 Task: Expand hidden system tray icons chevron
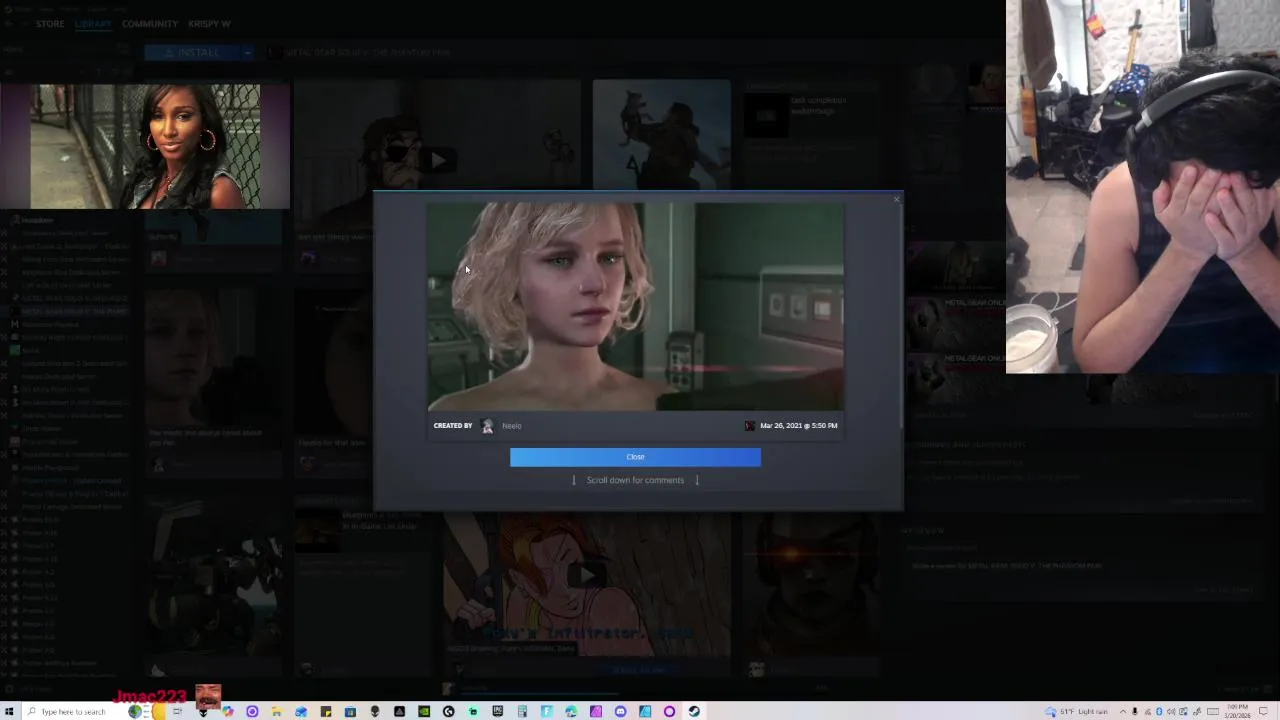pos(1122,711)
